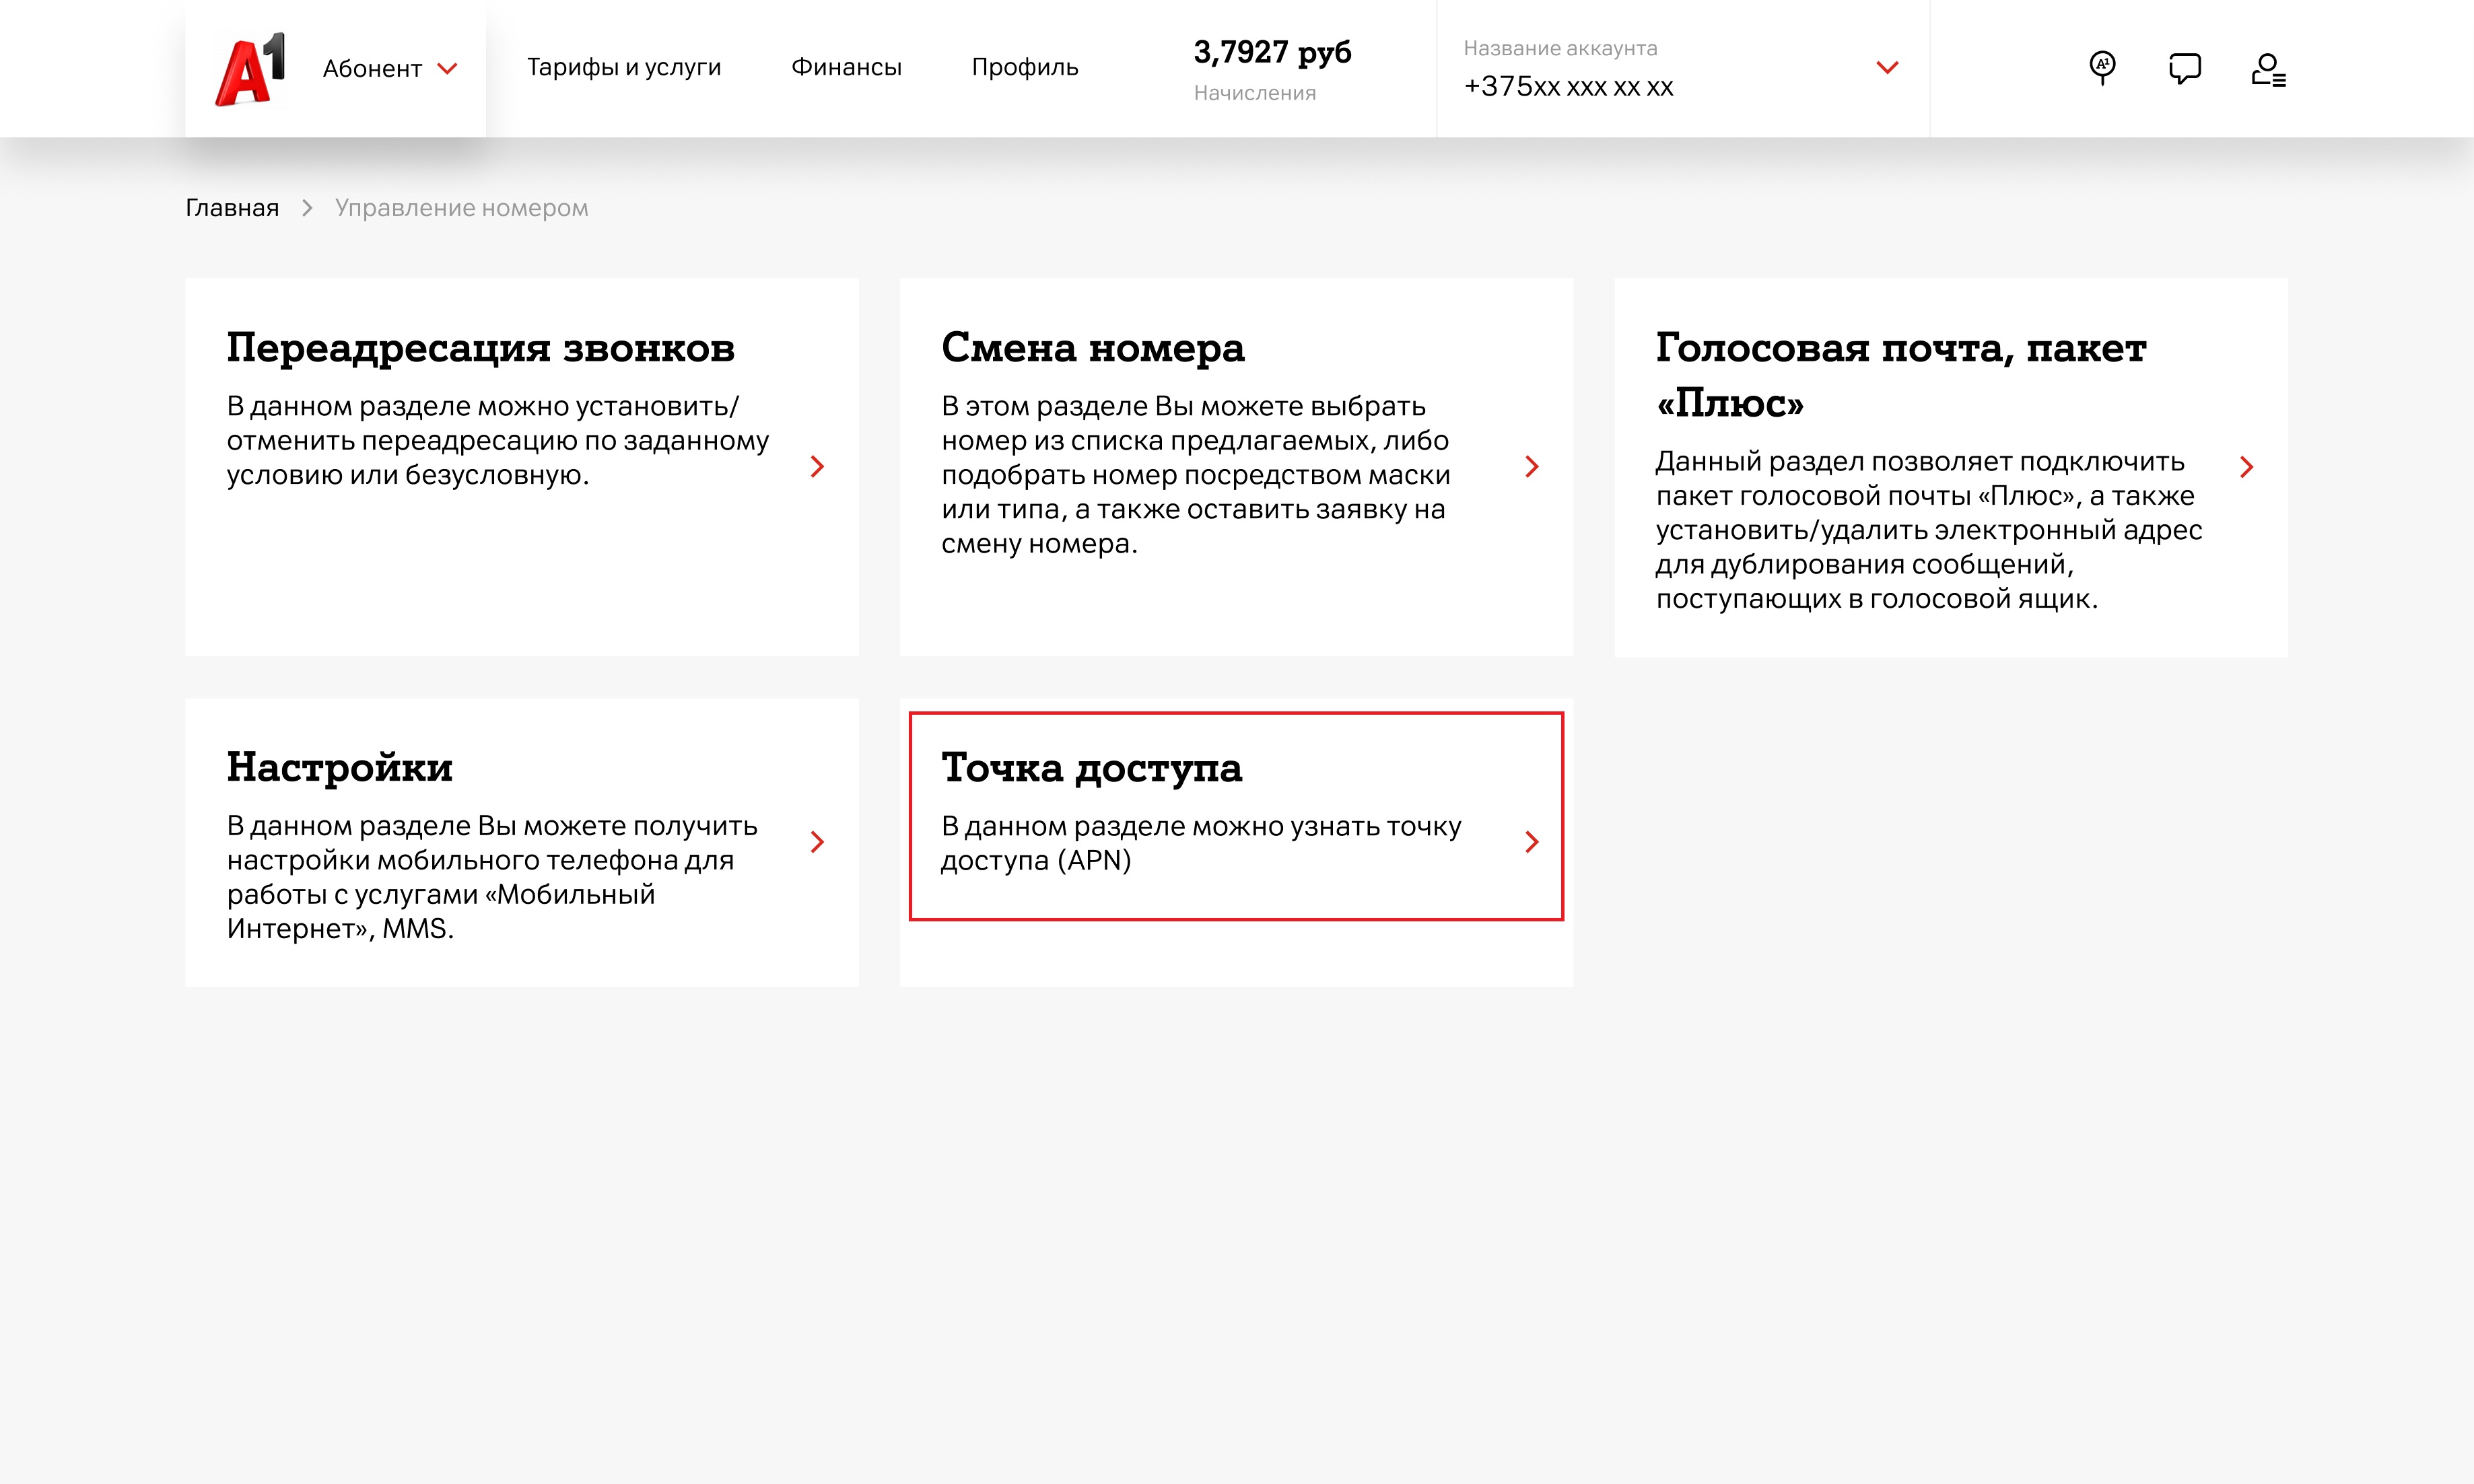The width and height of the screenshot is (2474, 1484).
Task: Click the A1 logo
Action: point(250,69)
